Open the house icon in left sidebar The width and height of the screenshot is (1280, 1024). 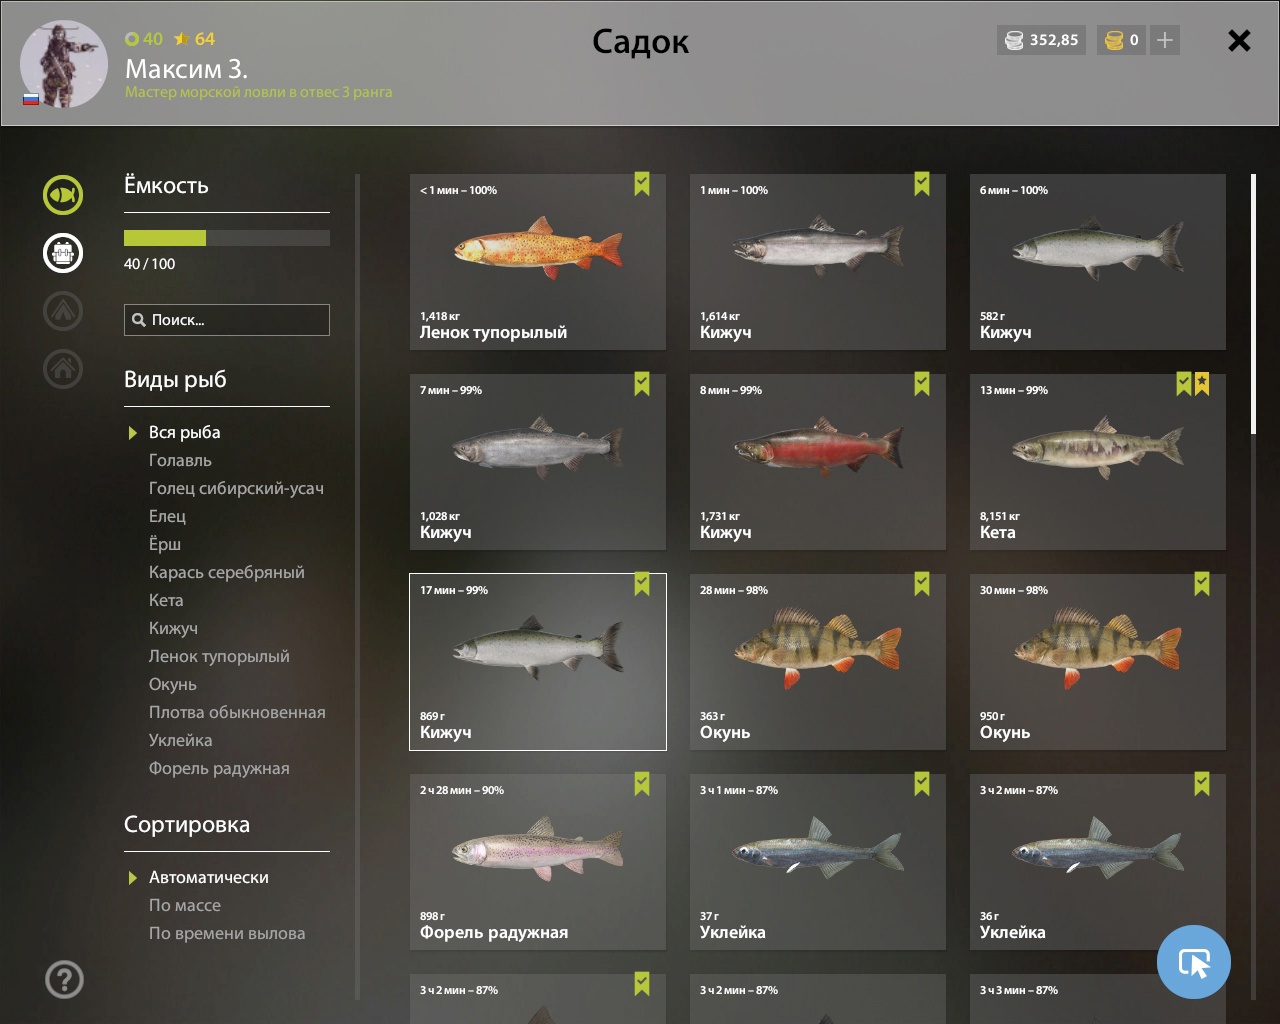pyautogui.click(x=63, y=369)
